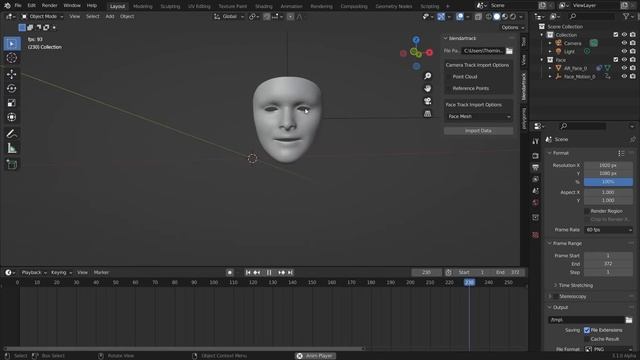This screenshot has height=360, width=640.
Task: Activate the Scale tool
Action: pos(12,103)
